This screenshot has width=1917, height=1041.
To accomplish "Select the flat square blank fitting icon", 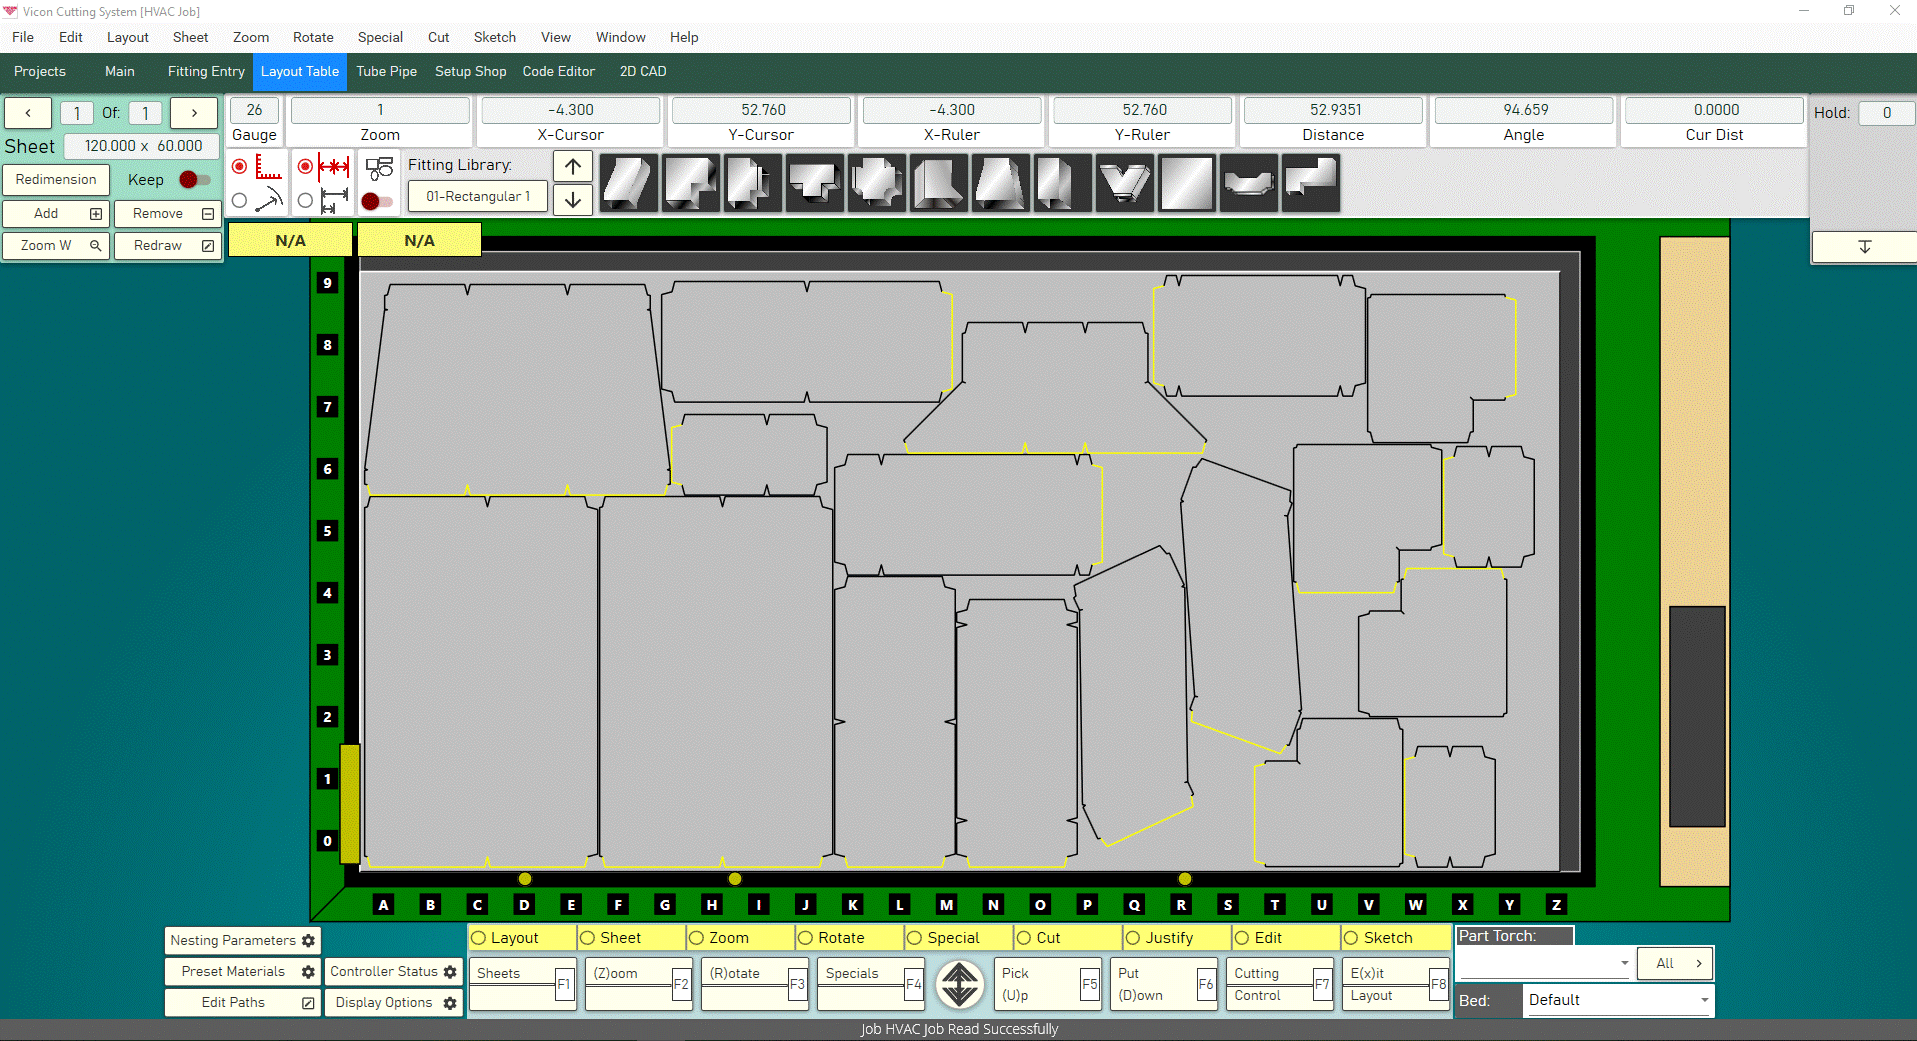I will tap(1187, 183).
